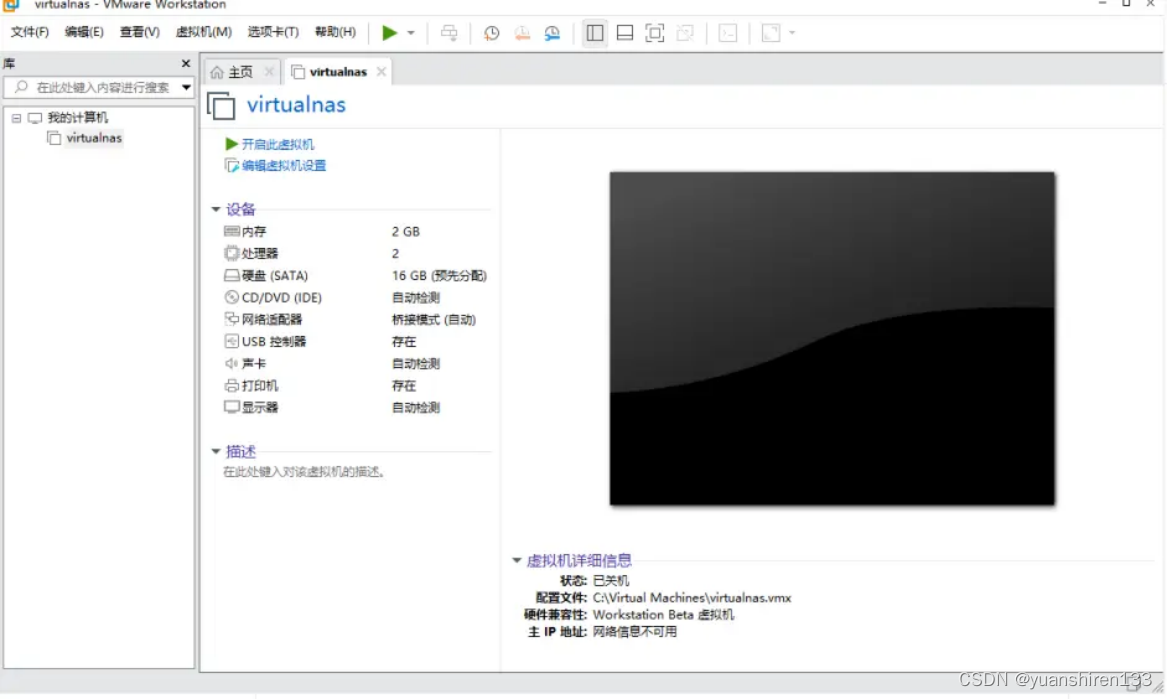Open the power button dropdown arrow

pos(409,33)
